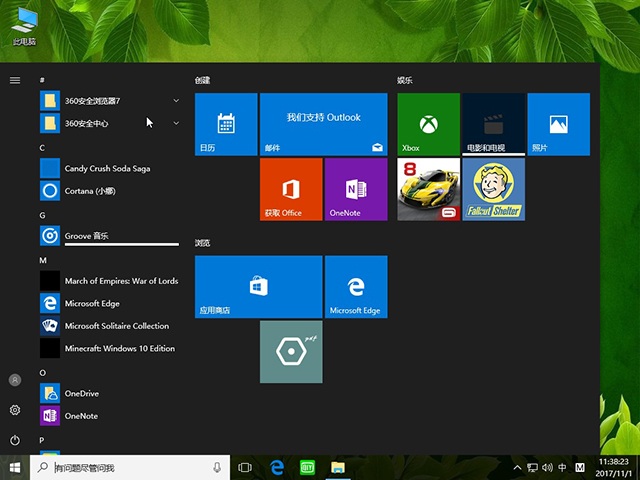Click the Windows Start button
Screen dimensions: 640x480
click(x=15, y=467)
